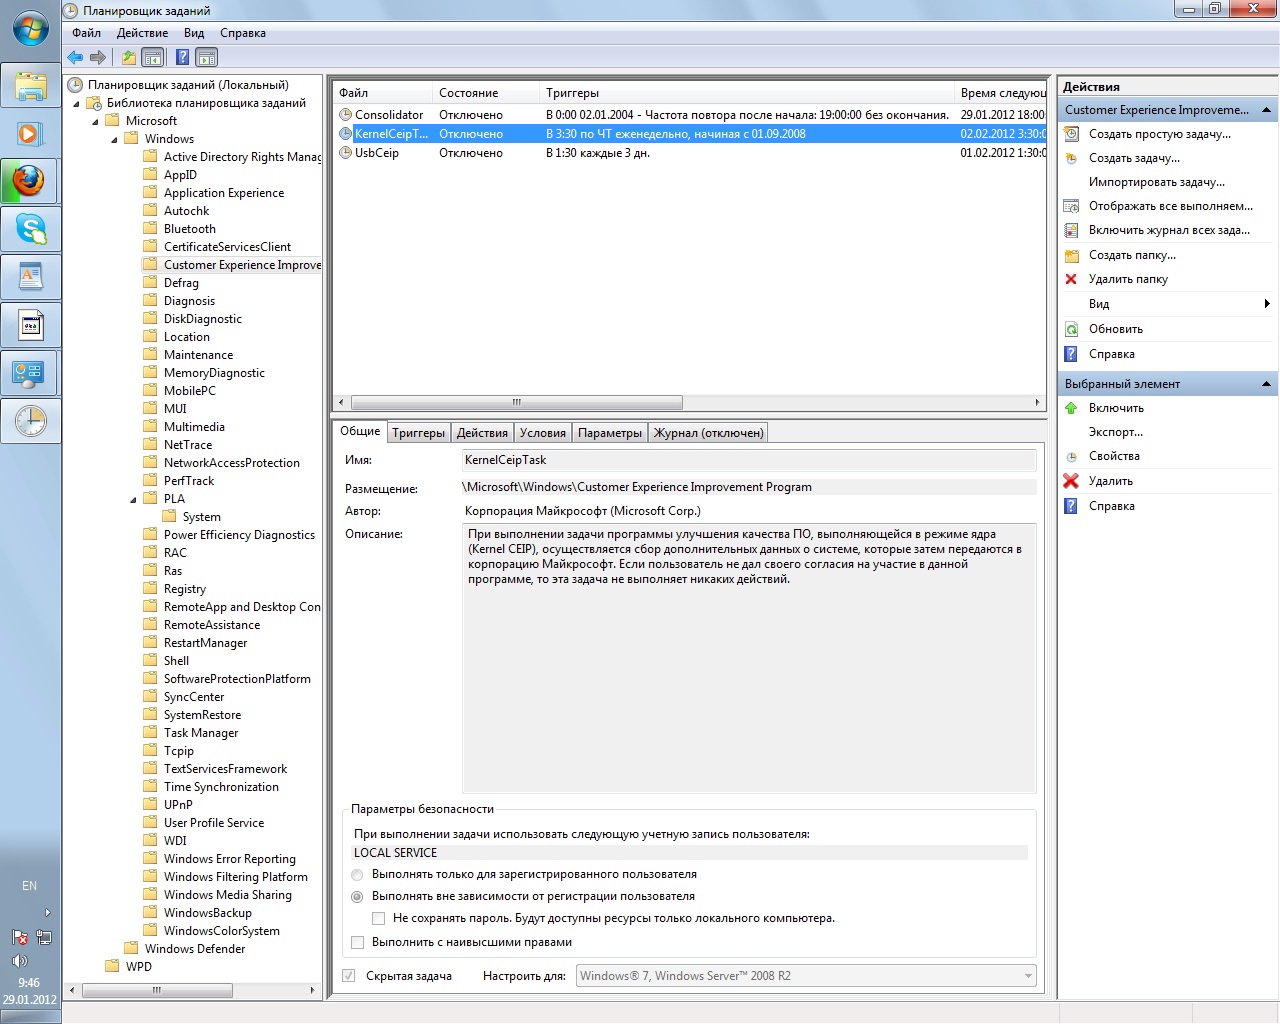Open Firefox from the taskbar
This screenshot has width=1280, height=1024.
click(30, 181)
